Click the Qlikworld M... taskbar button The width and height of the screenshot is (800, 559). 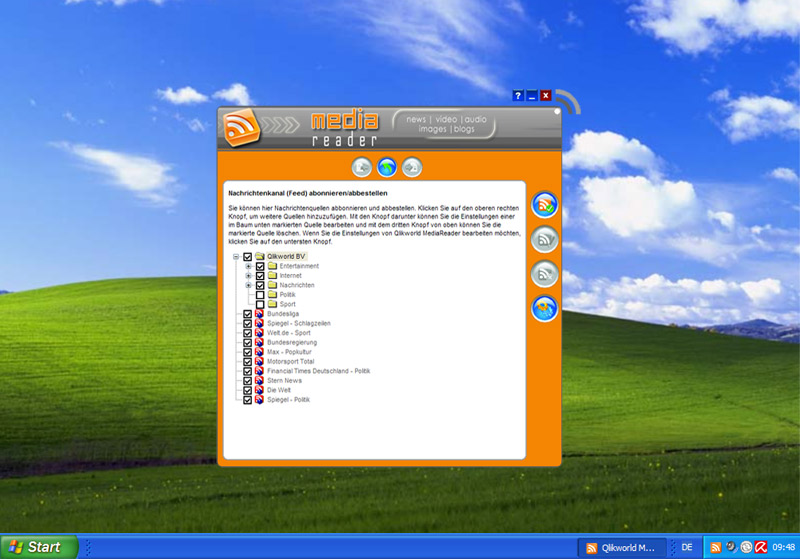point(622,548)
